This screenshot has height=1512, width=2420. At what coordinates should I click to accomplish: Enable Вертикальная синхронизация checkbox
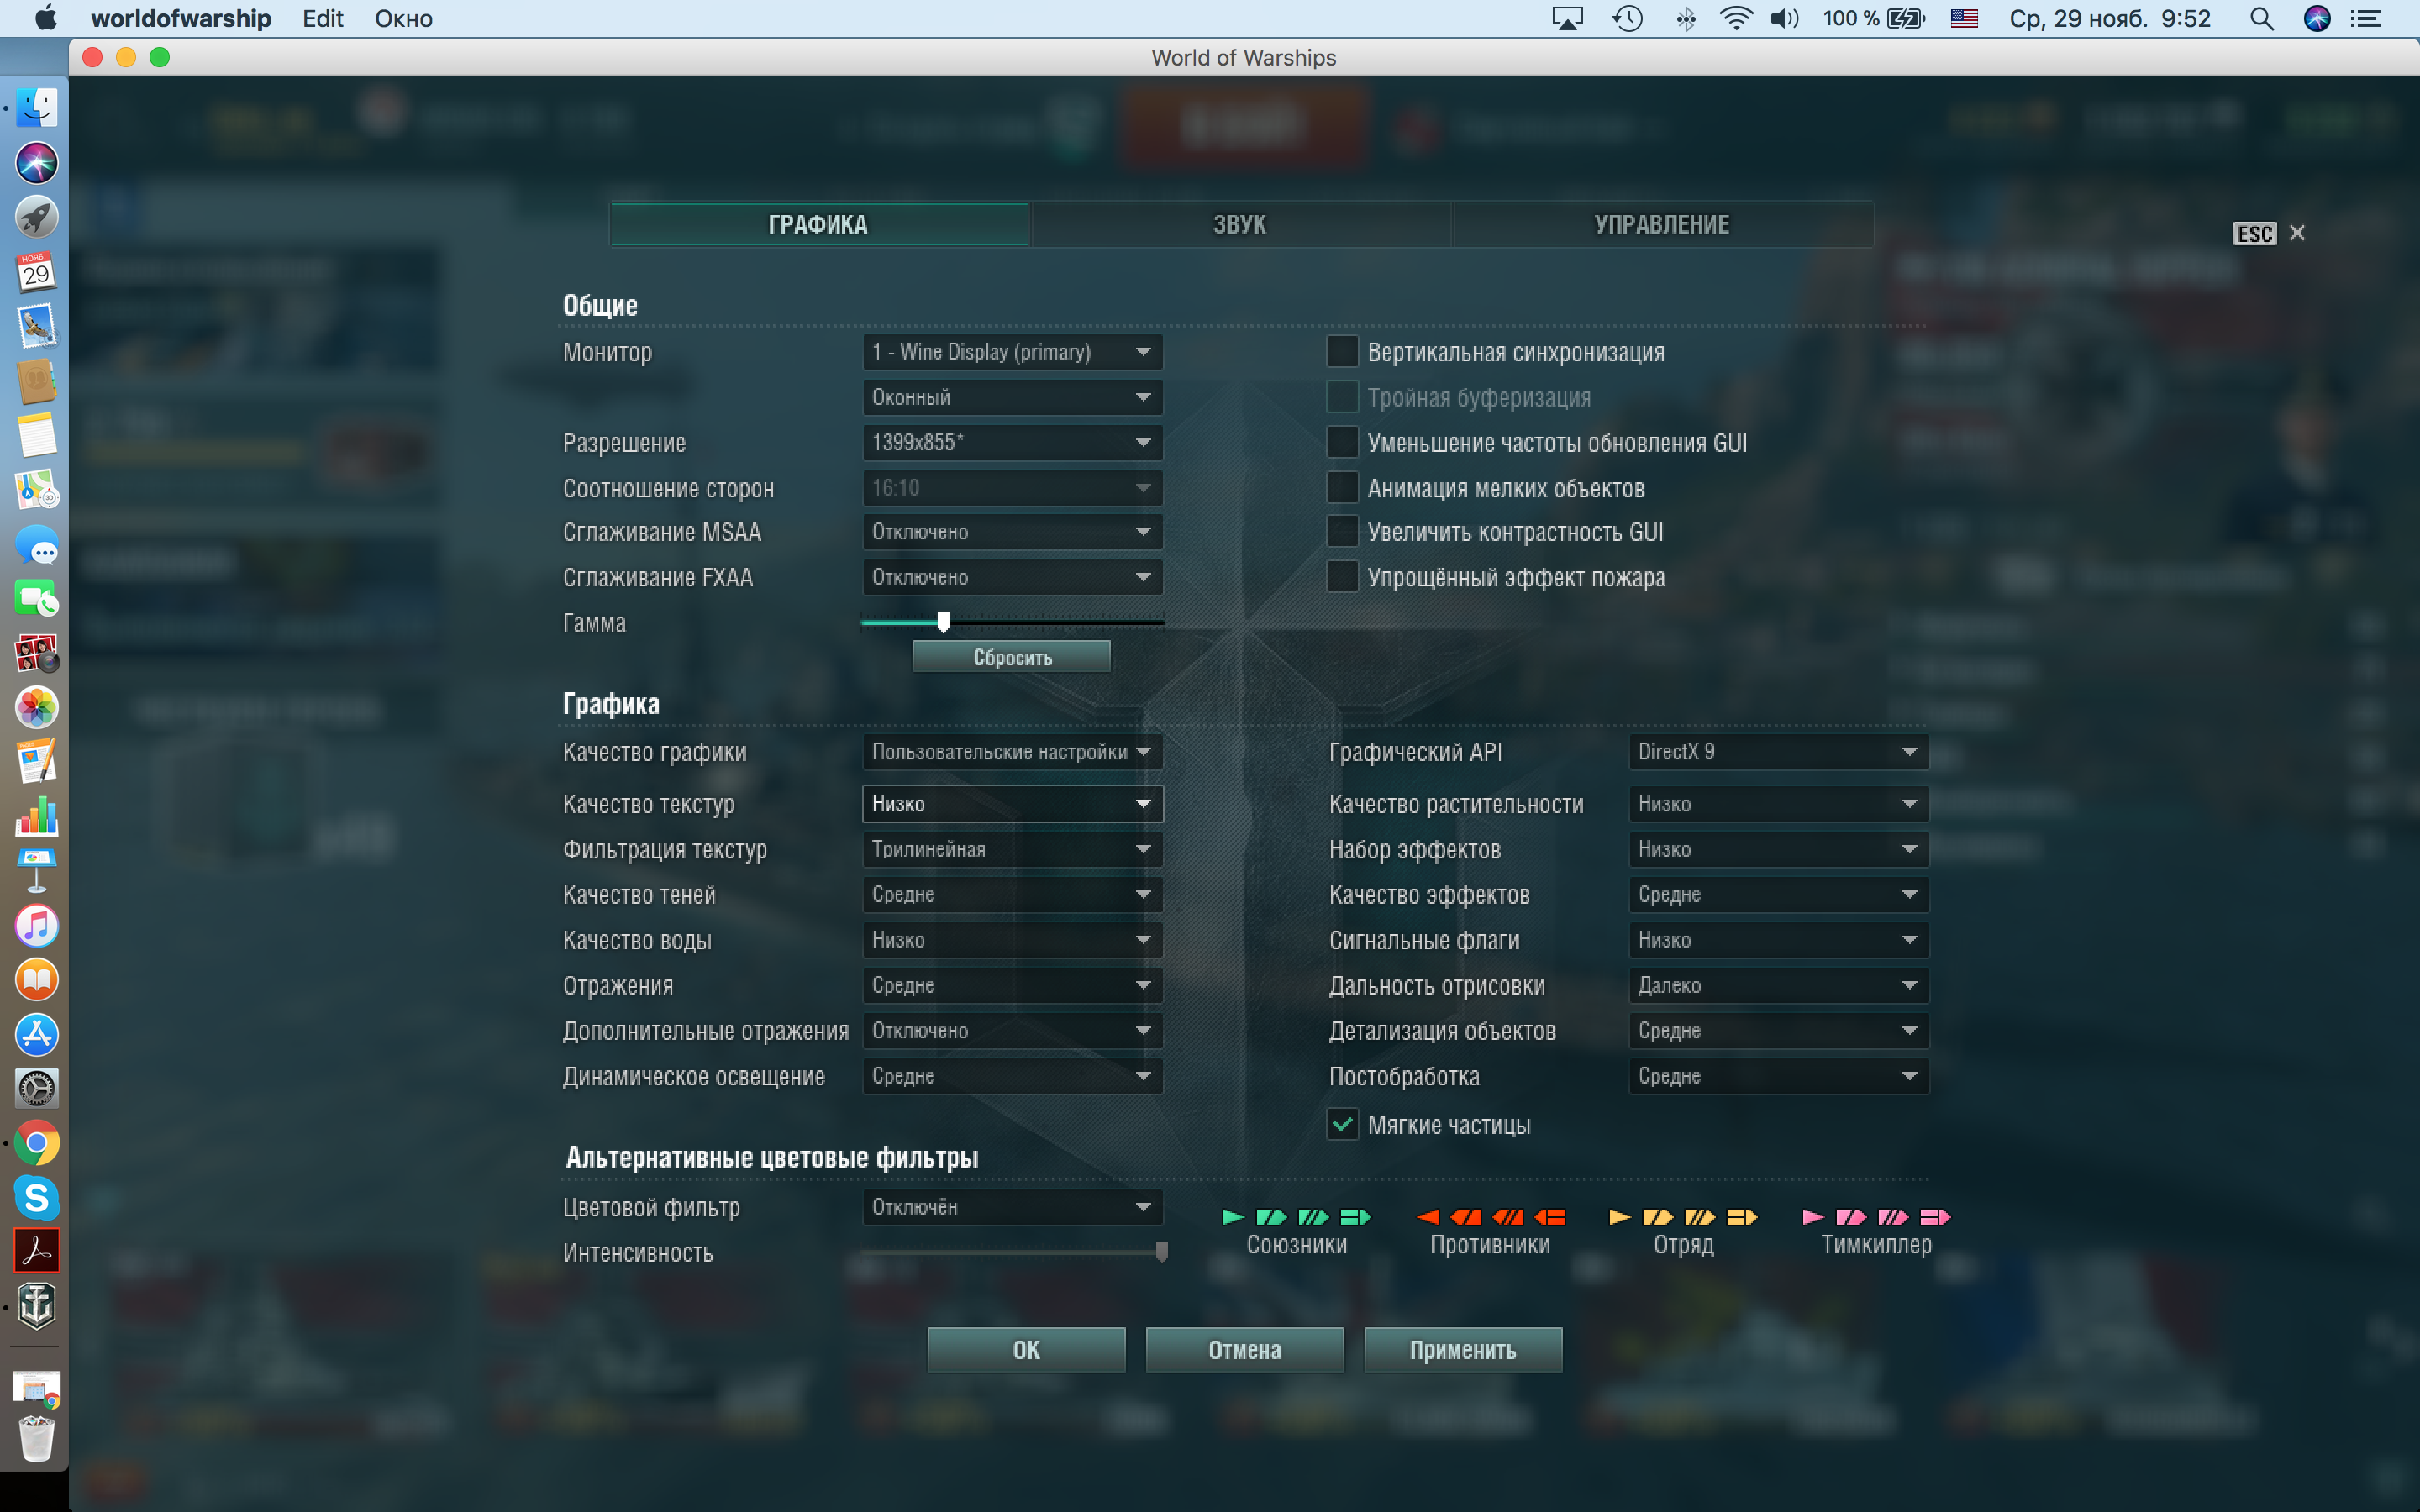click(1342, 352)
